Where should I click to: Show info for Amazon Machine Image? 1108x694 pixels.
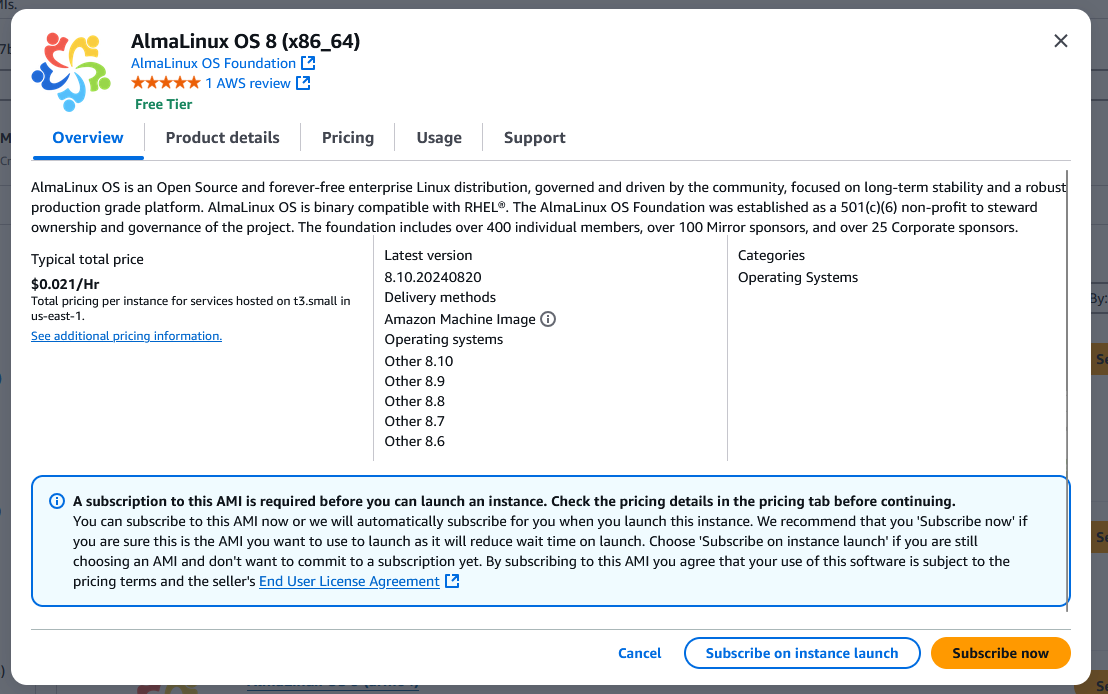pyautogui.click(x=547, y=319)
